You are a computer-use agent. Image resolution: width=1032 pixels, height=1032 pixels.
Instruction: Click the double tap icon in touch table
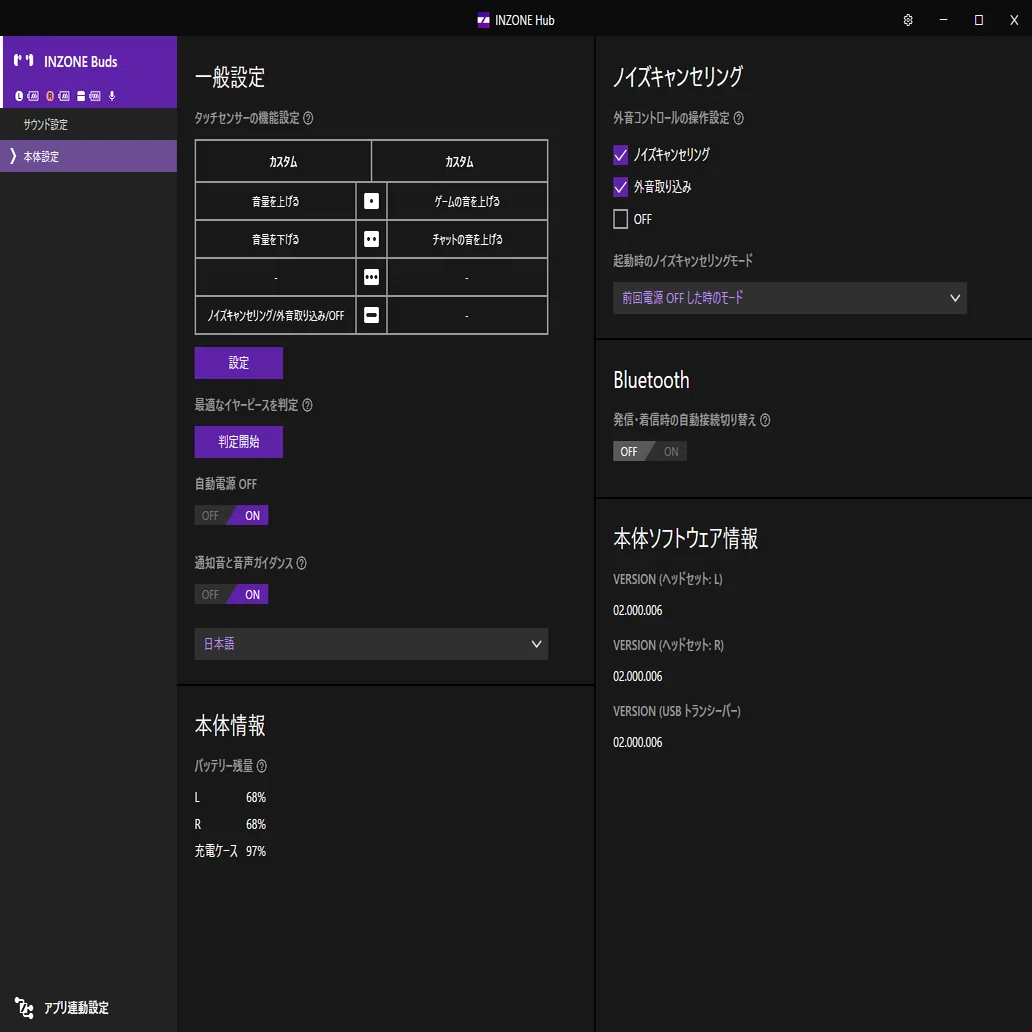[x=371, y=239]
